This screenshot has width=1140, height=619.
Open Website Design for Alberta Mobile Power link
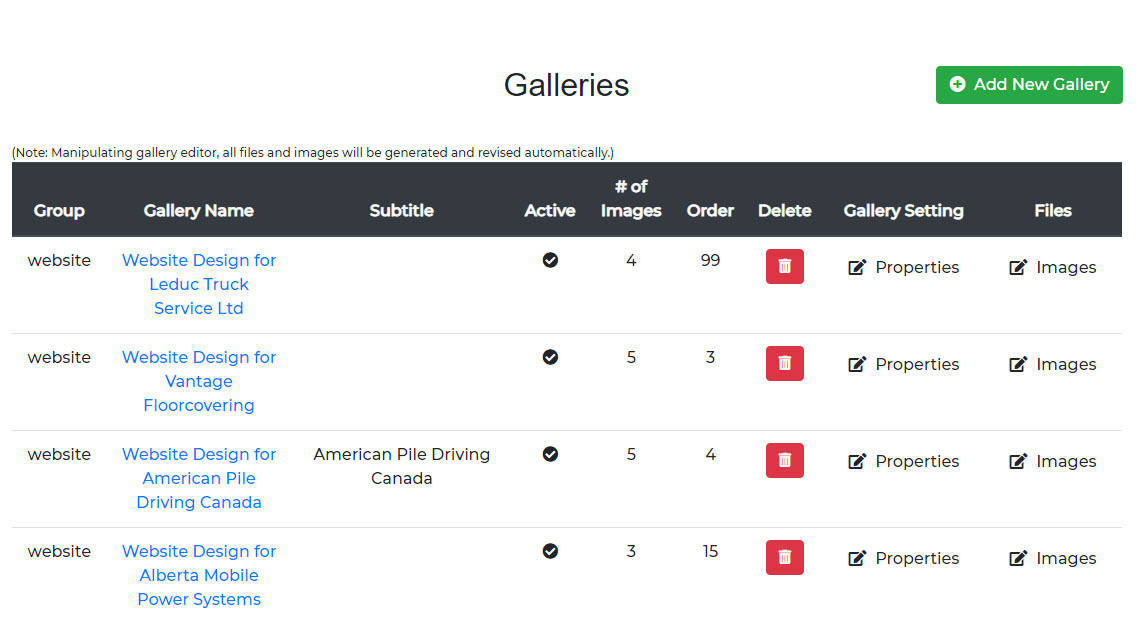coord(198,575)
